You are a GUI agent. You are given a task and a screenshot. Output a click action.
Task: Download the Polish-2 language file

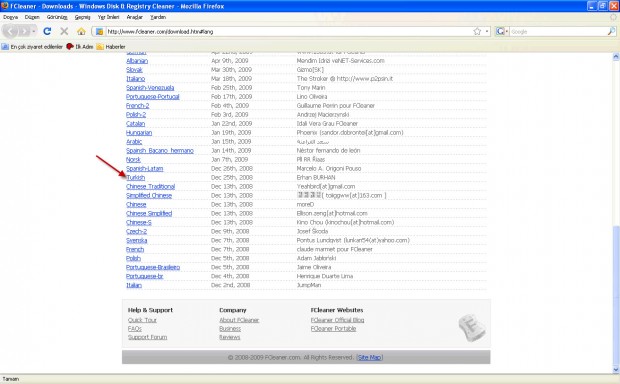(136, 115)
